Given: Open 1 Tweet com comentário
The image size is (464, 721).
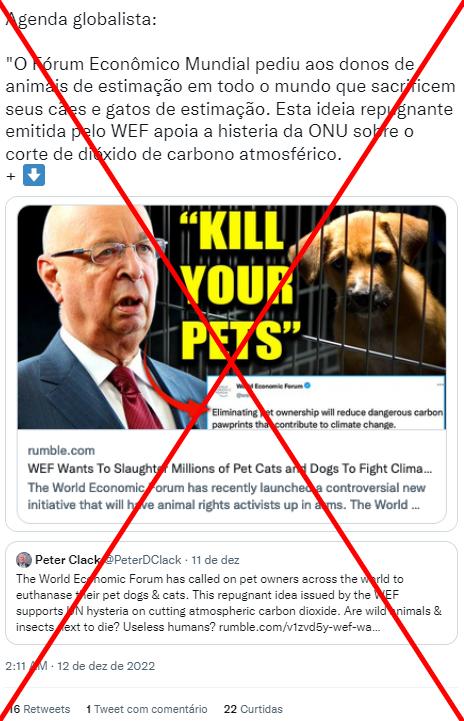Looking at the screenshot, I should point(147,709).
